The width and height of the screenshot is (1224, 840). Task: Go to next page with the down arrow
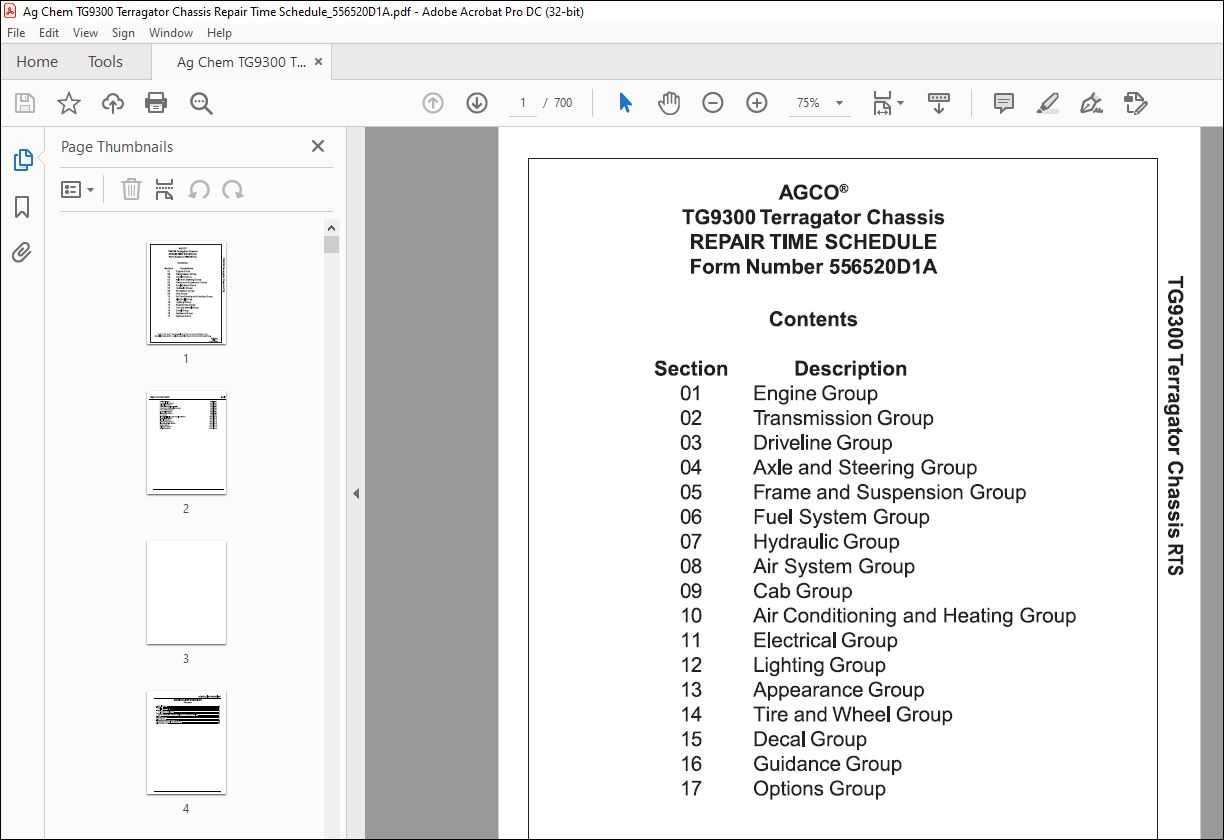(x=477, y=103)
